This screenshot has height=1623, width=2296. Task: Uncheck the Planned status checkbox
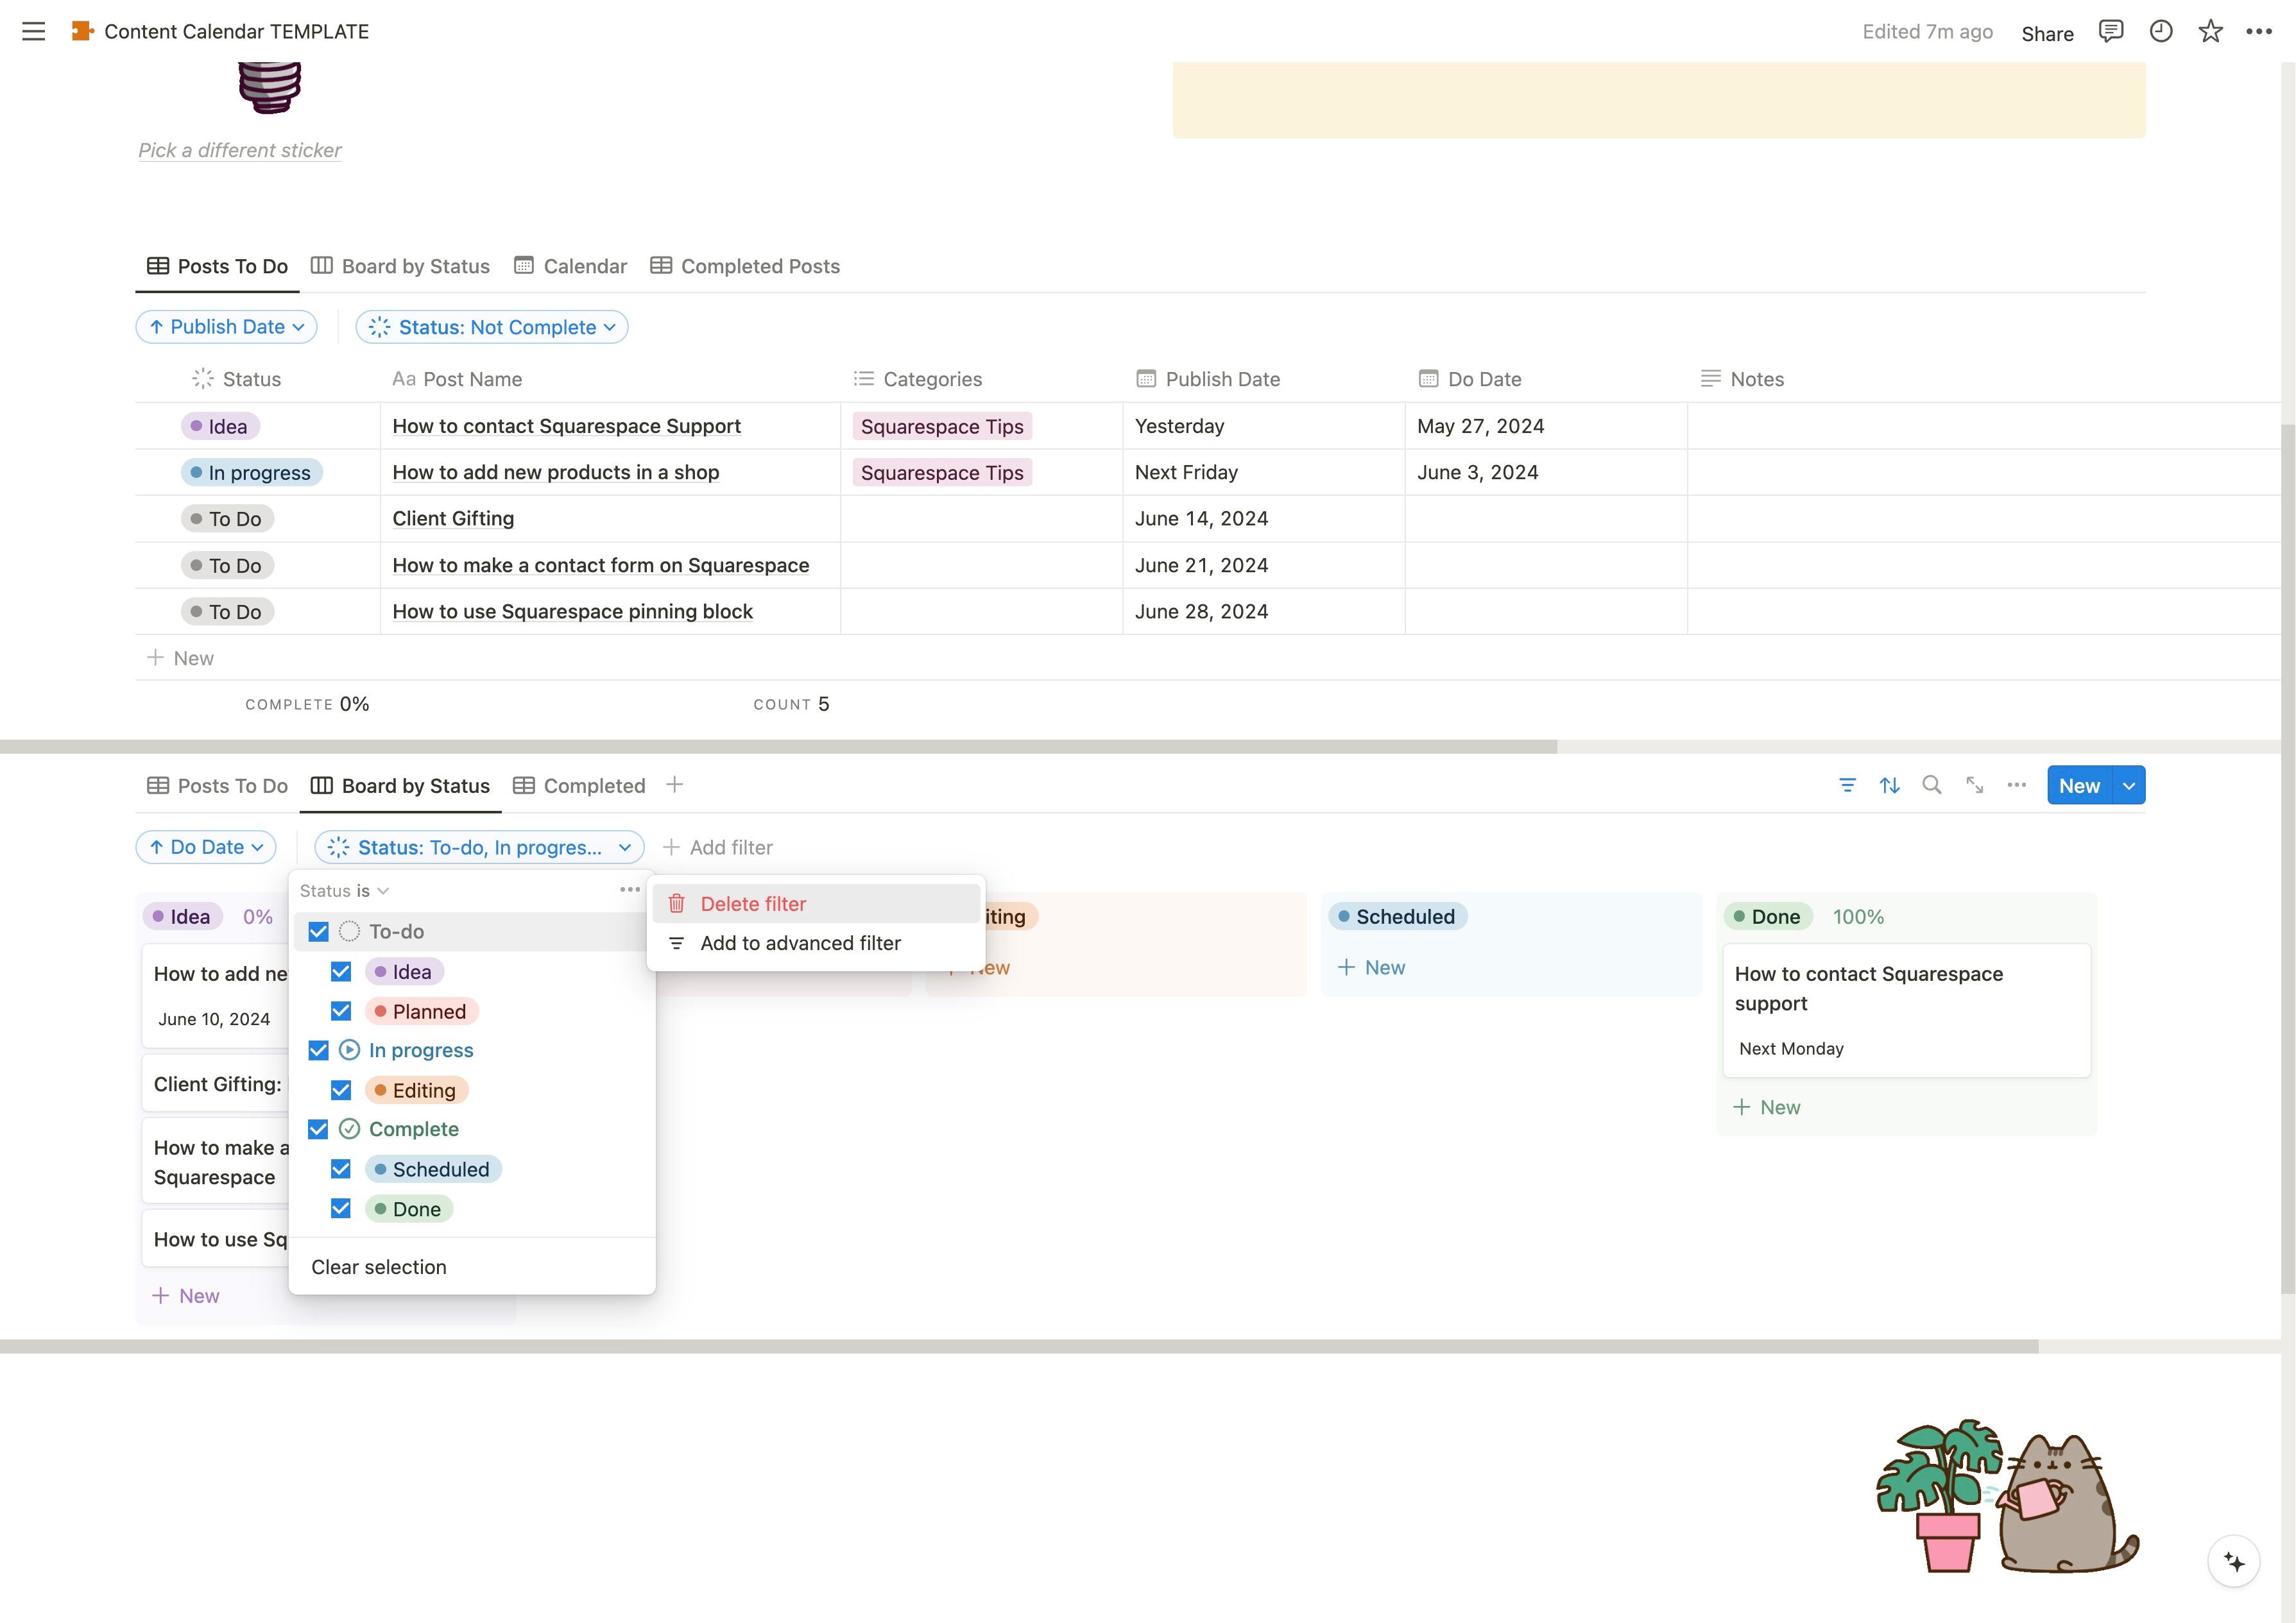pos(341,1011)
